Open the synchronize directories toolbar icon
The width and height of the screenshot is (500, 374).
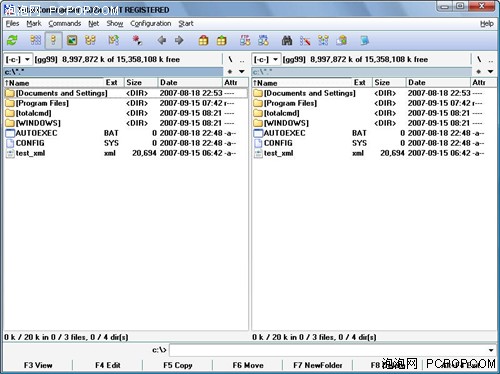pyautogui.click(x=323, y=41)
